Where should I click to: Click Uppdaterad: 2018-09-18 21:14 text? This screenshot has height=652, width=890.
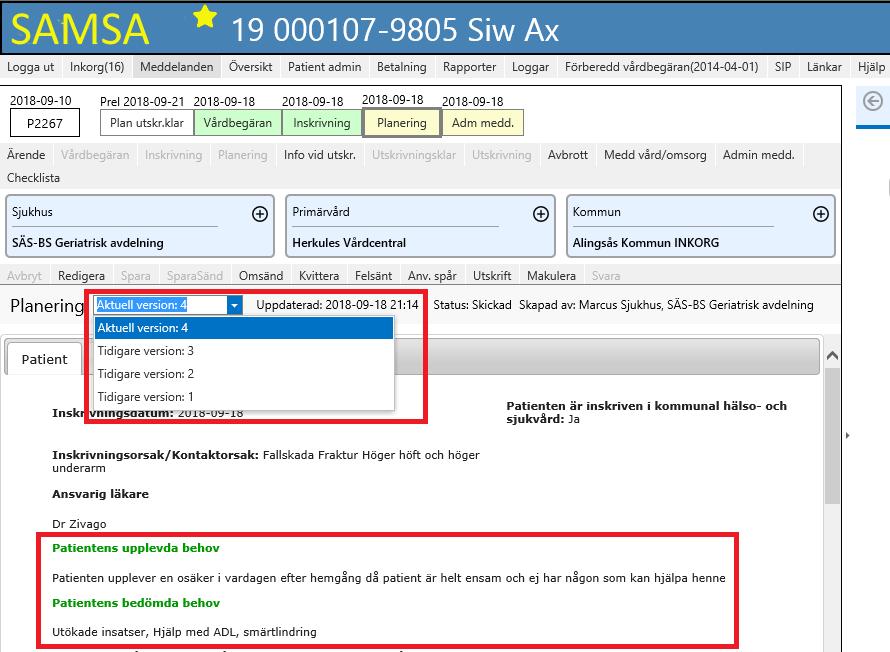click(x=337, y=305)
